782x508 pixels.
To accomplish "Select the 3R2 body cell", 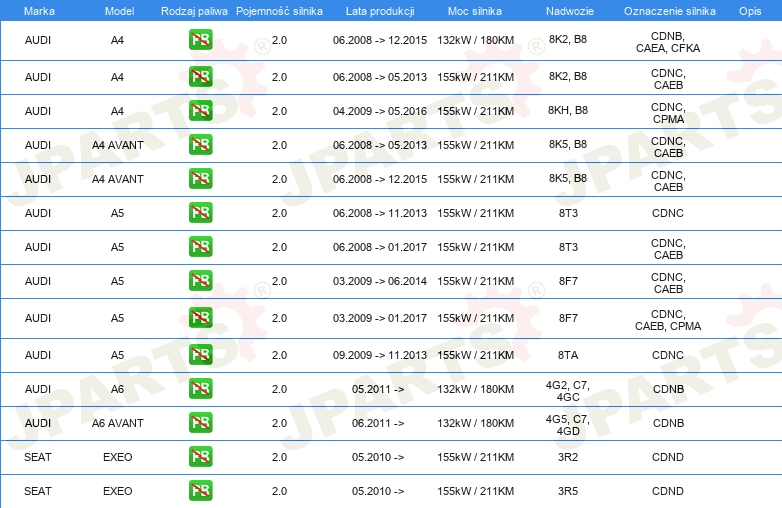I will click(568, 457).
